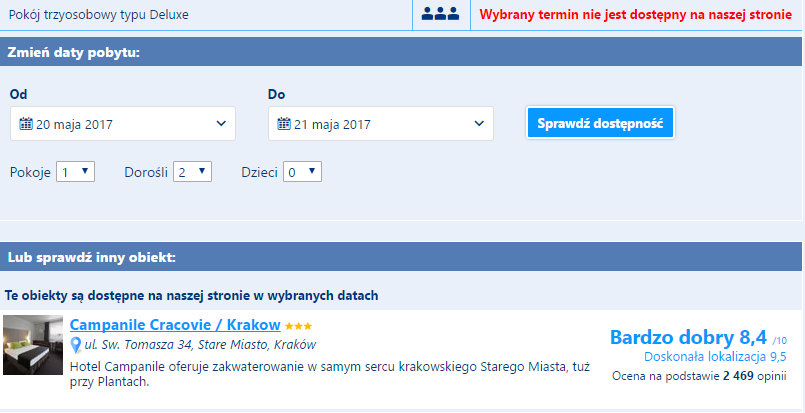Screen dimensions: 805x413
Task: Click Ocena na podstawie 2 469 opinii
Action: [x=699, y=377]
